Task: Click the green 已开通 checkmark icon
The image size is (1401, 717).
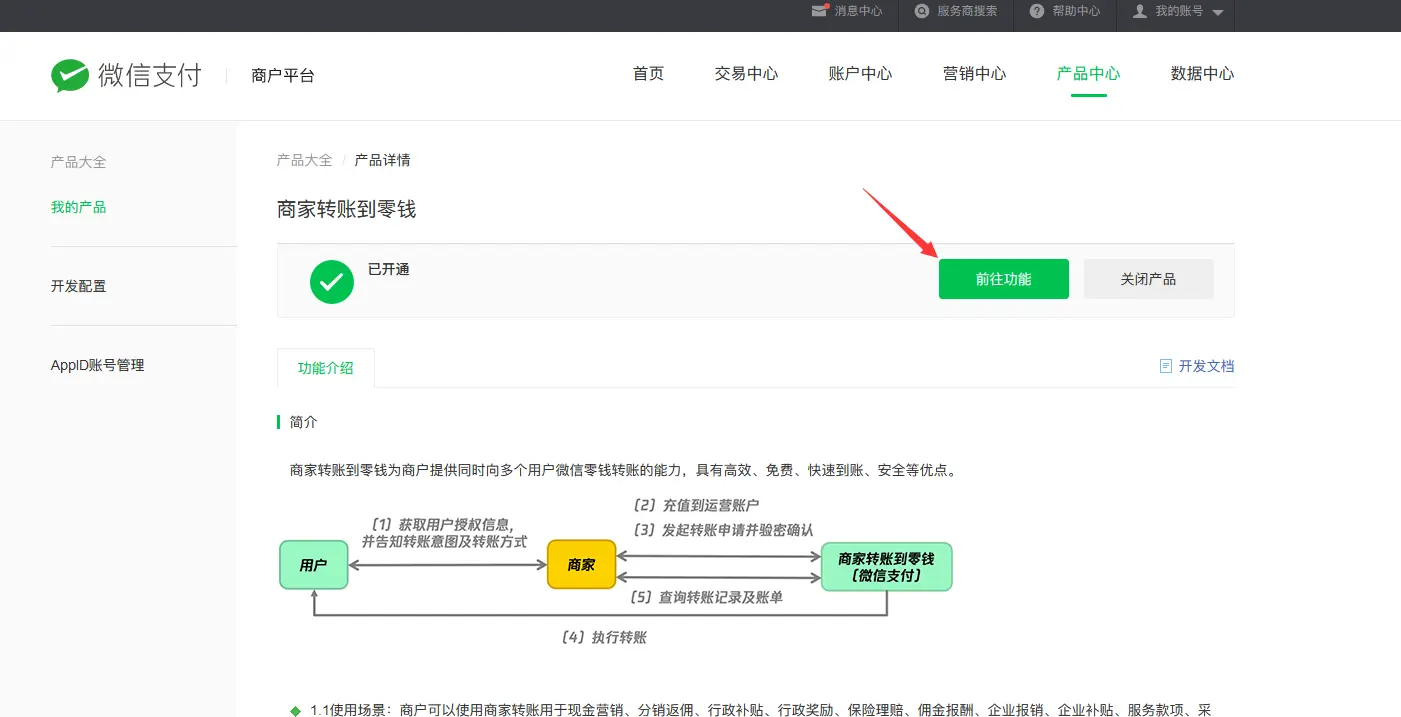Action: click(x=332, y=281)
